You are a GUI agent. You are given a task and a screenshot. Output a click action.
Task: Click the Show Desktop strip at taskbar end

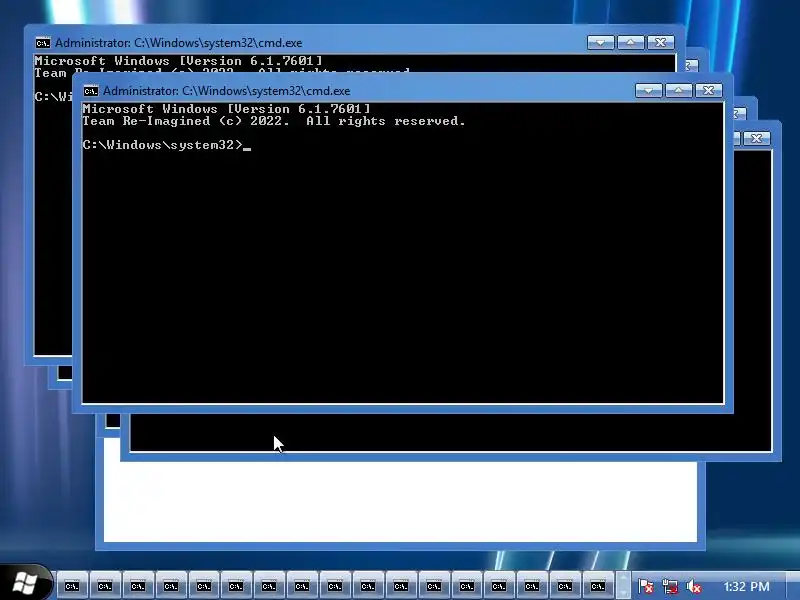coord(793,586)
